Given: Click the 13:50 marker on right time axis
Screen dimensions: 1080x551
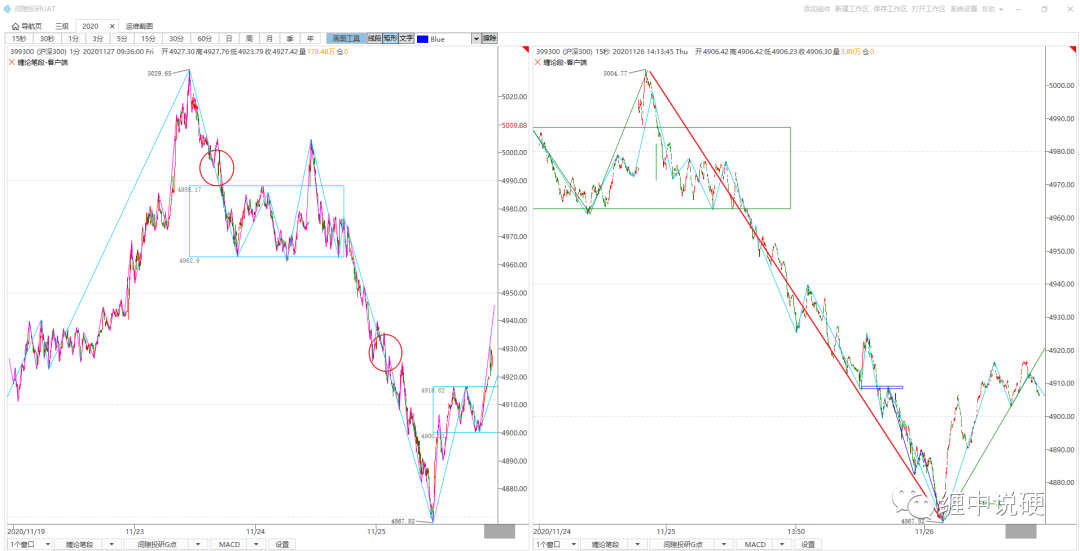Looking at the screenshot, I should click(x=796, y=531).
